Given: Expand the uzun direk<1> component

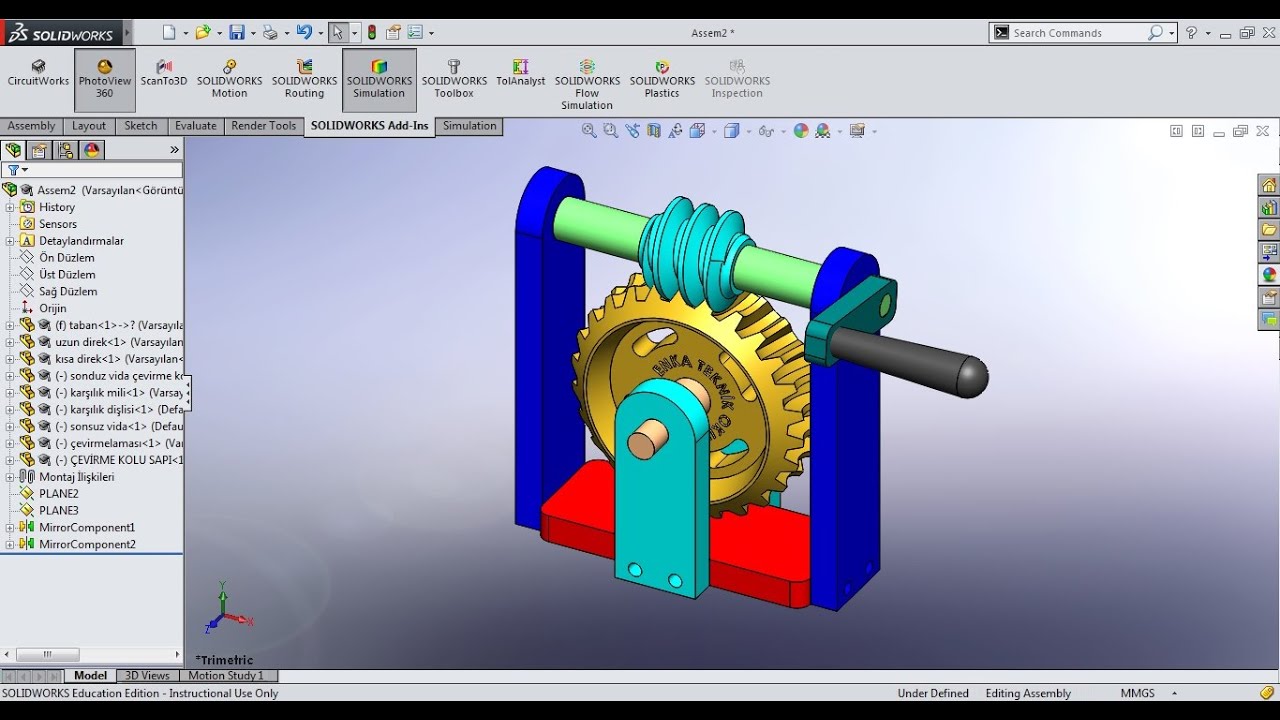Looking at the screenshot, I should point(10,342).
